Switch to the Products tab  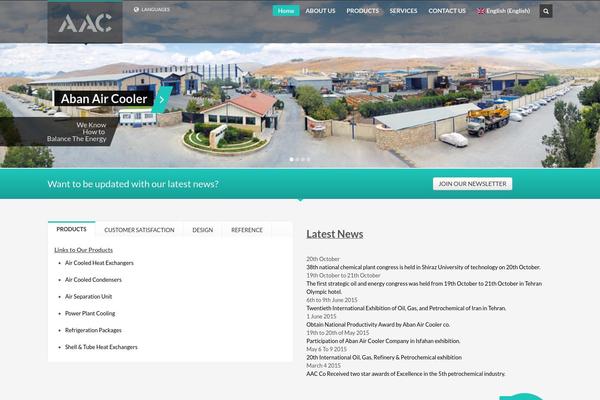coord(72,229)
